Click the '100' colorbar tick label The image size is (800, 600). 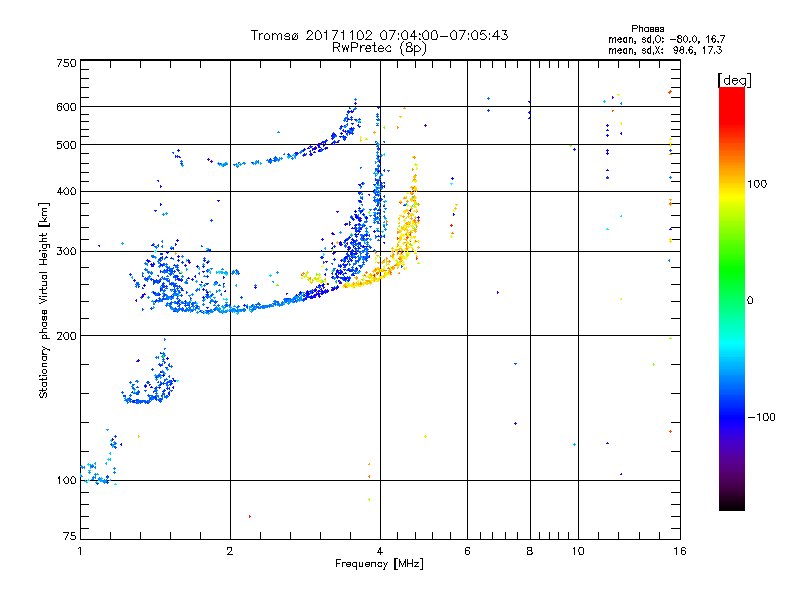coord(757,184)
